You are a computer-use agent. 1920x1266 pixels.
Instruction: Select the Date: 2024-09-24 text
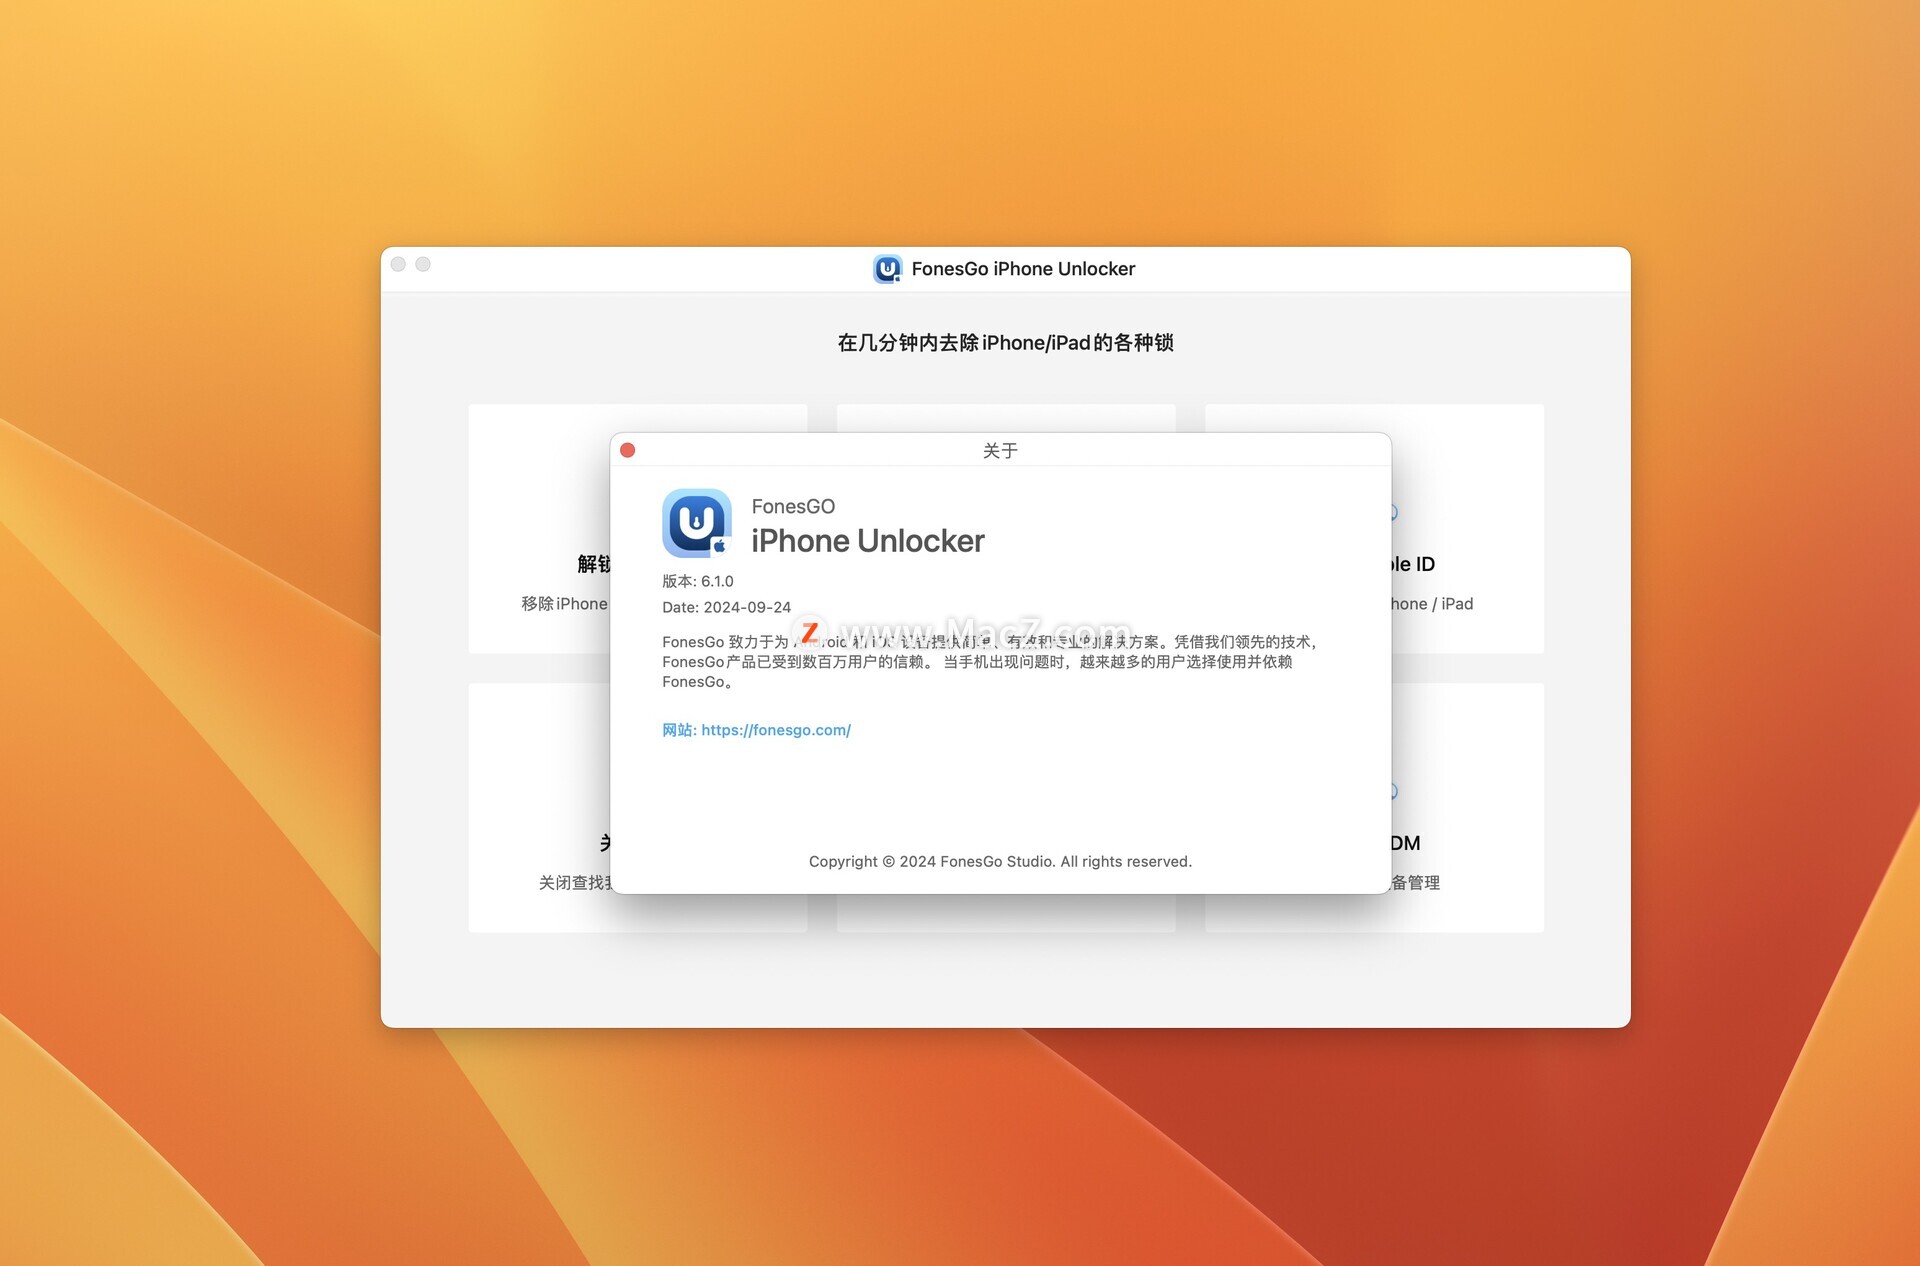(x=727, y=607)
